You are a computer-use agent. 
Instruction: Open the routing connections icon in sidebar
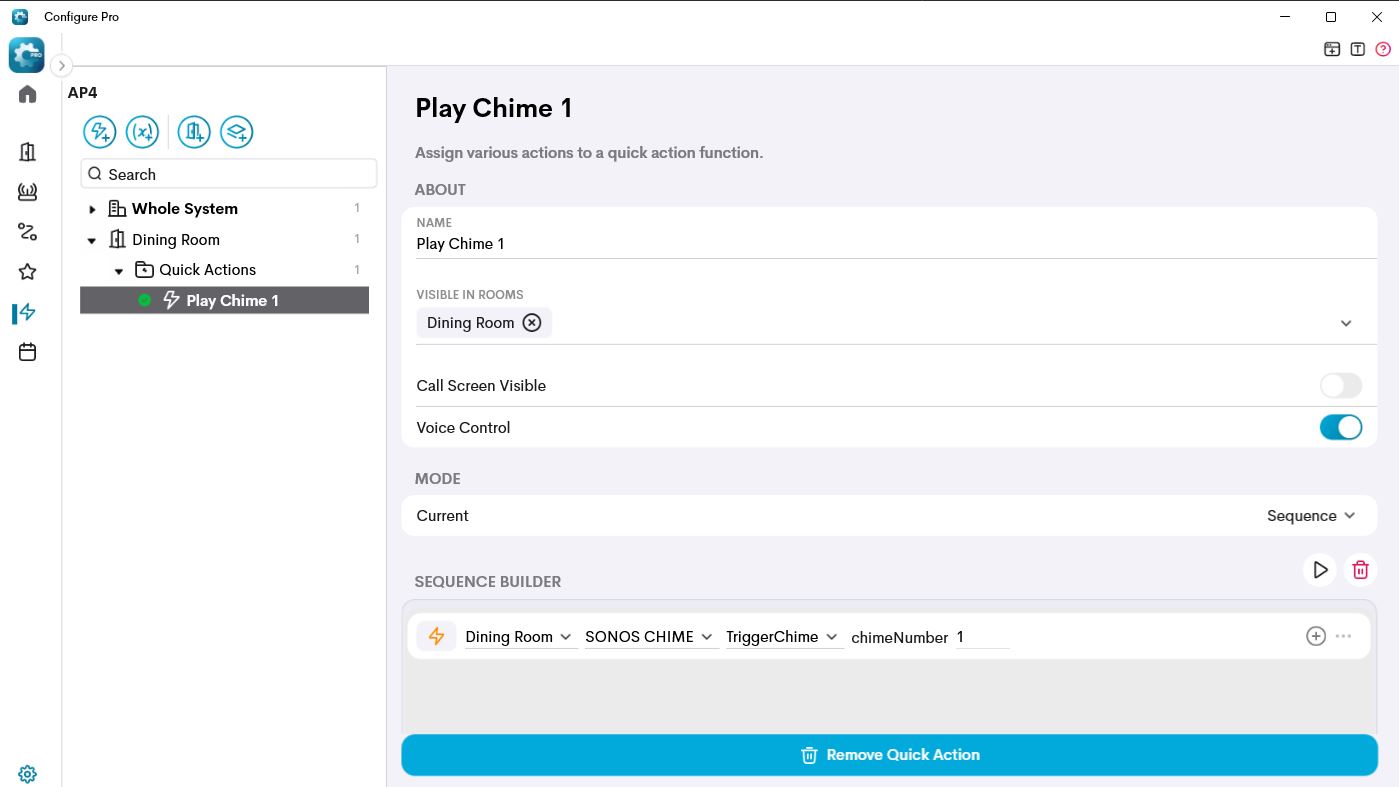tap(27, 232)
